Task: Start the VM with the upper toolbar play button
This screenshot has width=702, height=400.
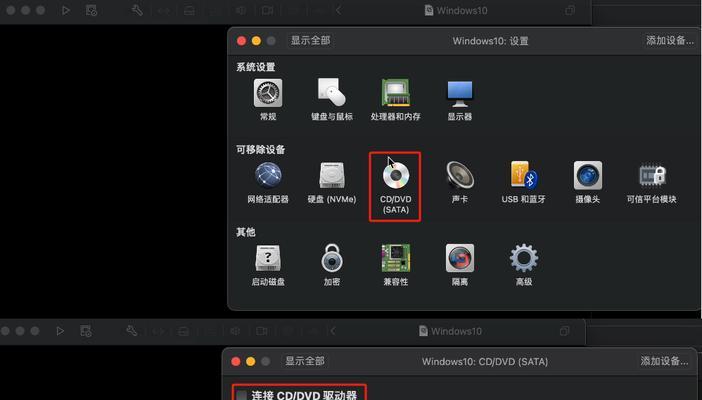Action: click(x=66, y=10)
